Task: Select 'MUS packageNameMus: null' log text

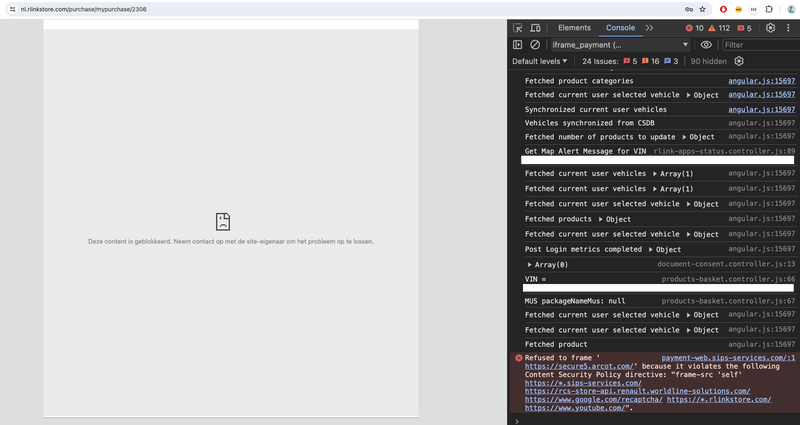Action: (x=575, y=301)
